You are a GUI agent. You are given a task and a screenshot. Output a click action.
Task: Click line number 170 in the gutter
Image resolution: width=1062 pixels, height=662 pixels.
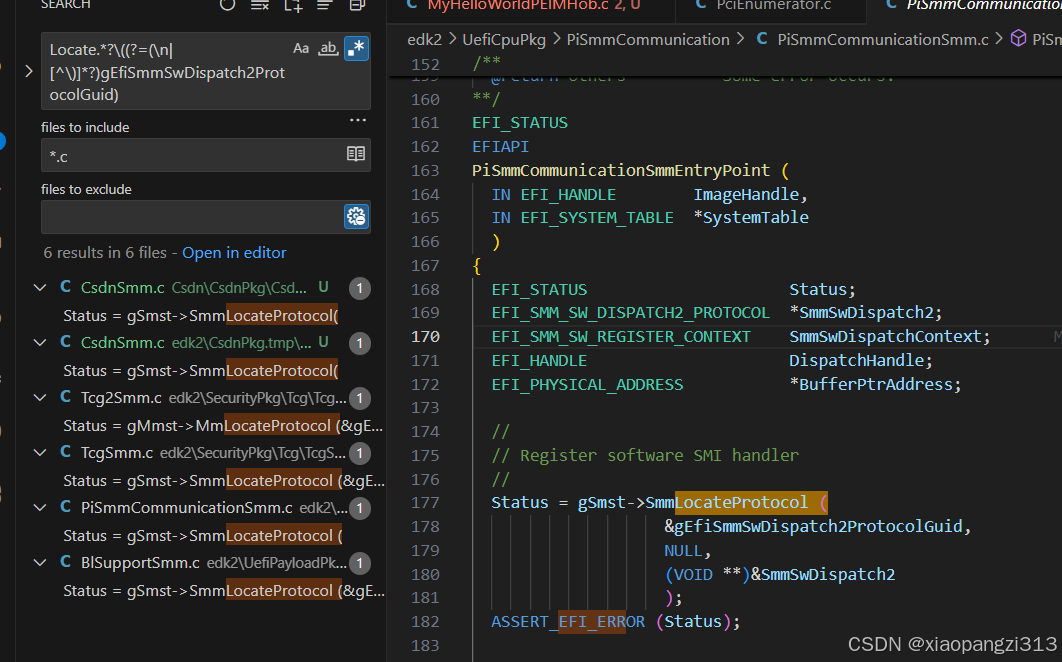point(425,337)
